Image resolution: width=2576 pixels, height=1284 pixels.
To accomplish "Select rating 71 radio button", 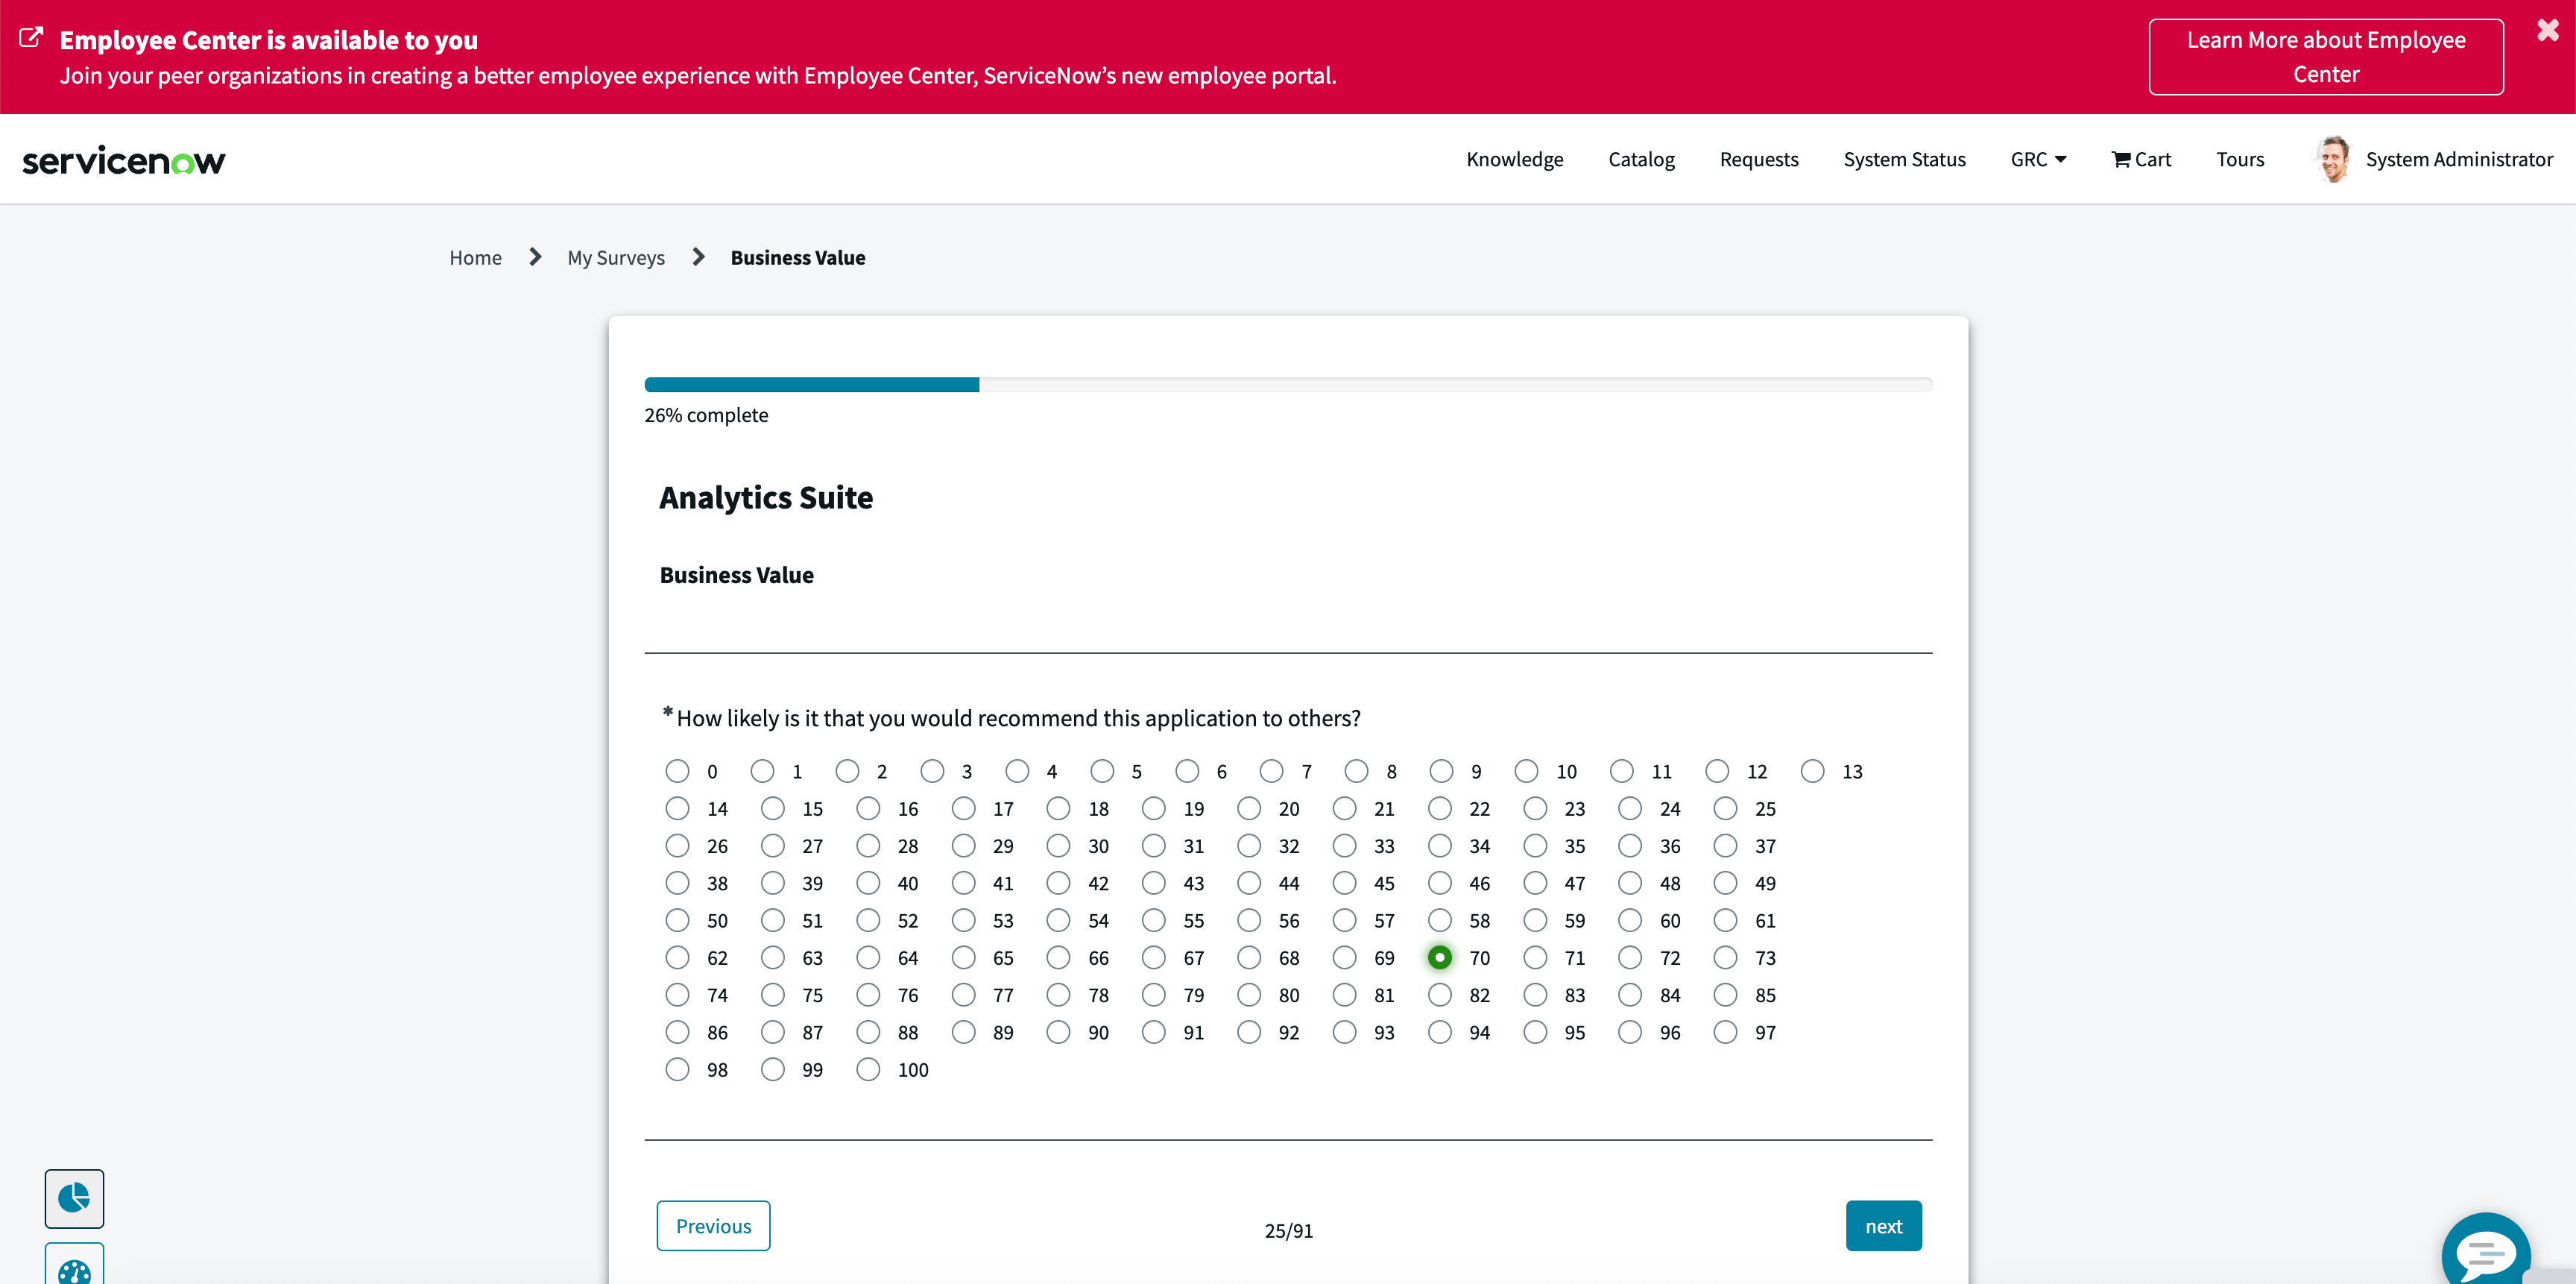I will (1535, 957).
